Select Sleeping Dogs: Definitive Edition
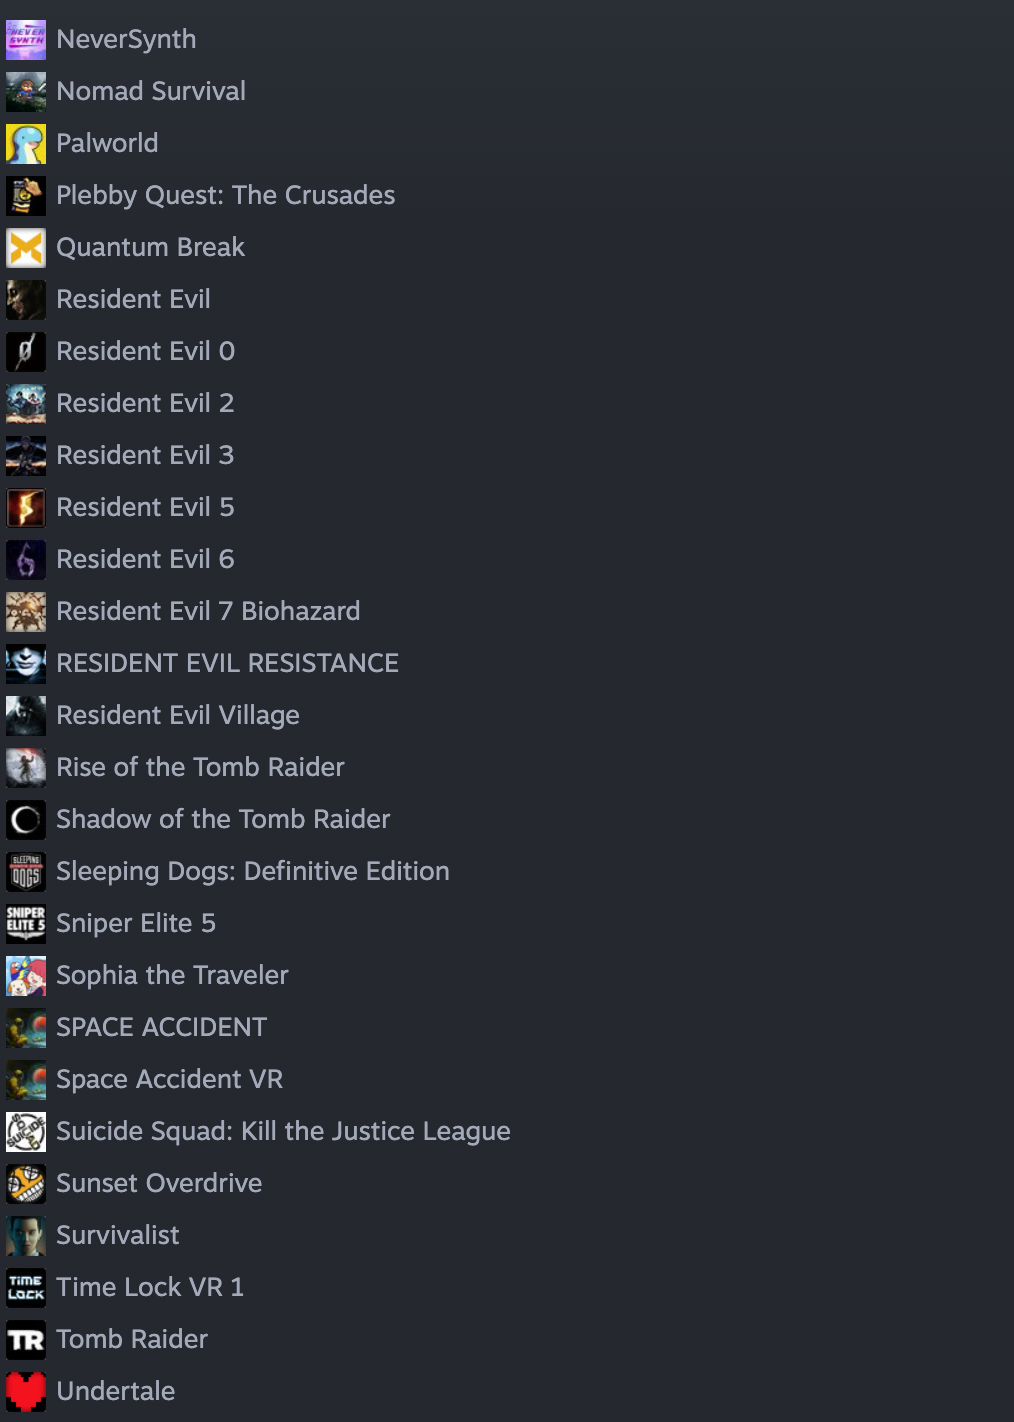 point(253,871)
